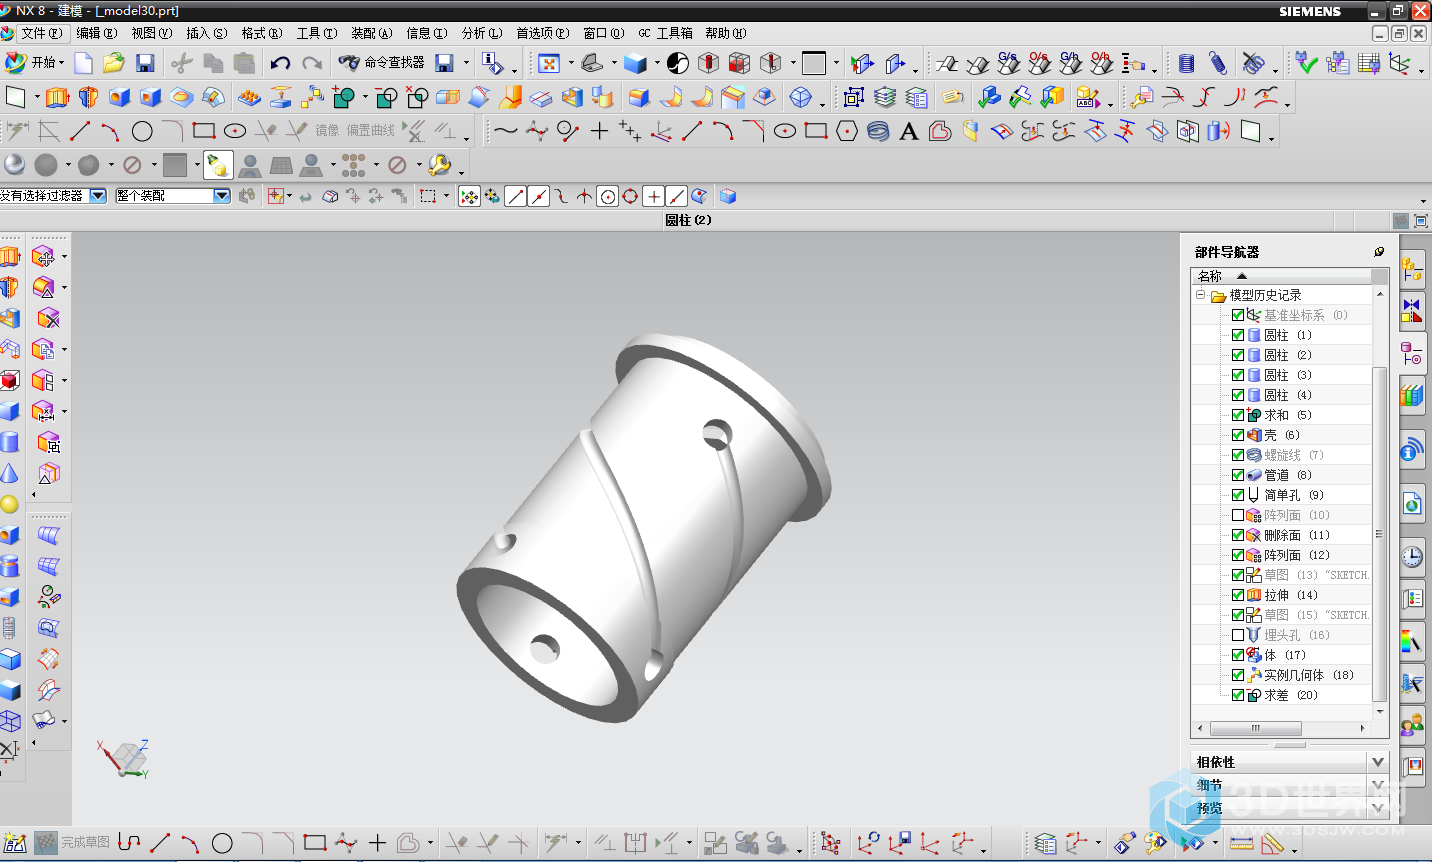Open the 整个装配 scope dropdown
The height and width of the screenshot is (862, 1432).
(x=222, y=196)
